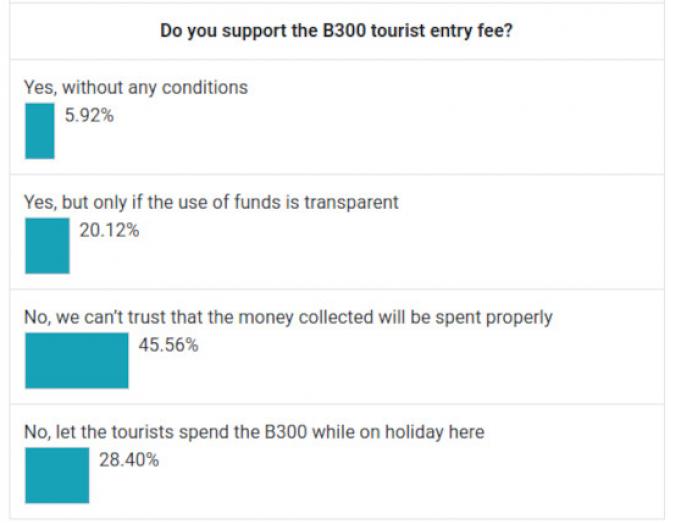Click the 20.12% percentage label
680x523 pixels.
click(109, 230)
